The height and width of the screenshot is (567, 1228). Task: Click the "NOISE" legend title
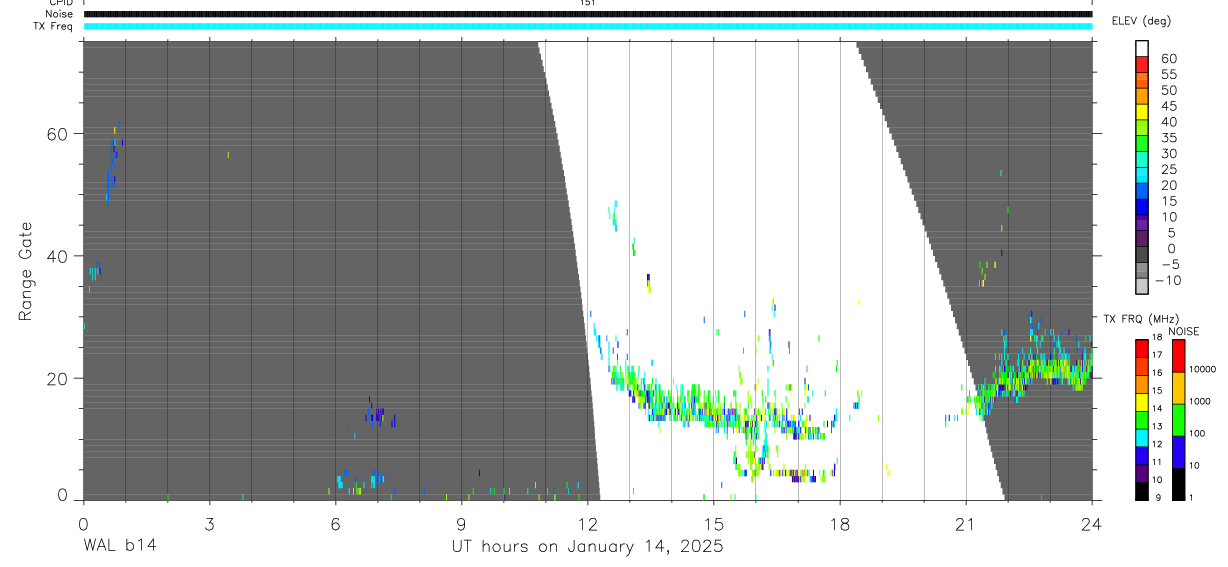(1184, 331)
